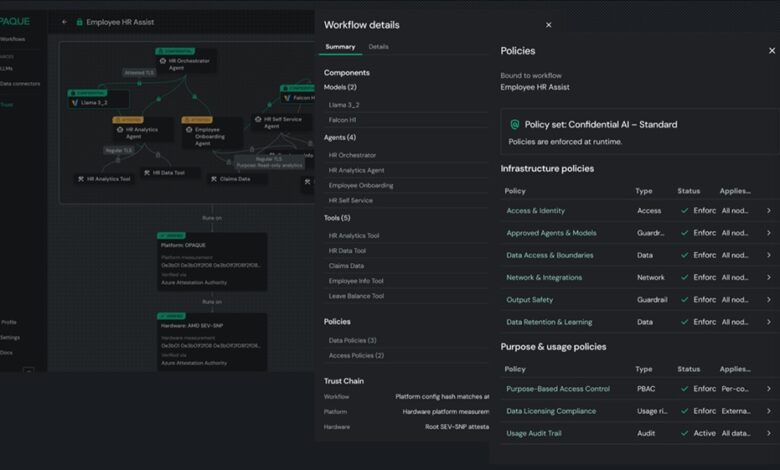
Task: Select HR Data Tool in Tools list
Action: [x=347, y=251]
